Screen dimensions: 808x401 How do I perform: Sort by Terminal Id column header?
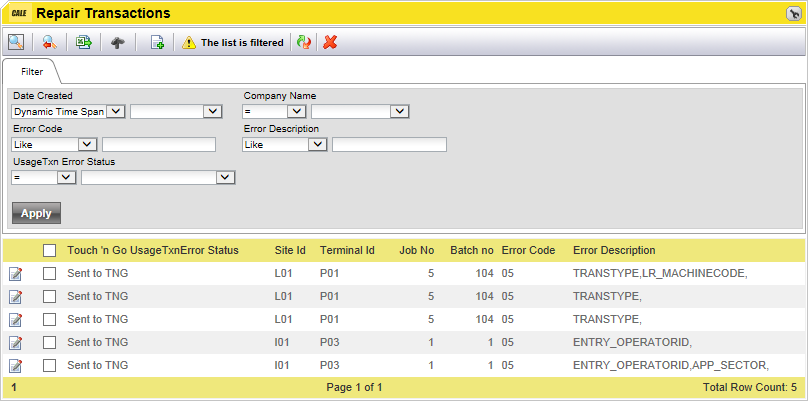coord(347,250)
